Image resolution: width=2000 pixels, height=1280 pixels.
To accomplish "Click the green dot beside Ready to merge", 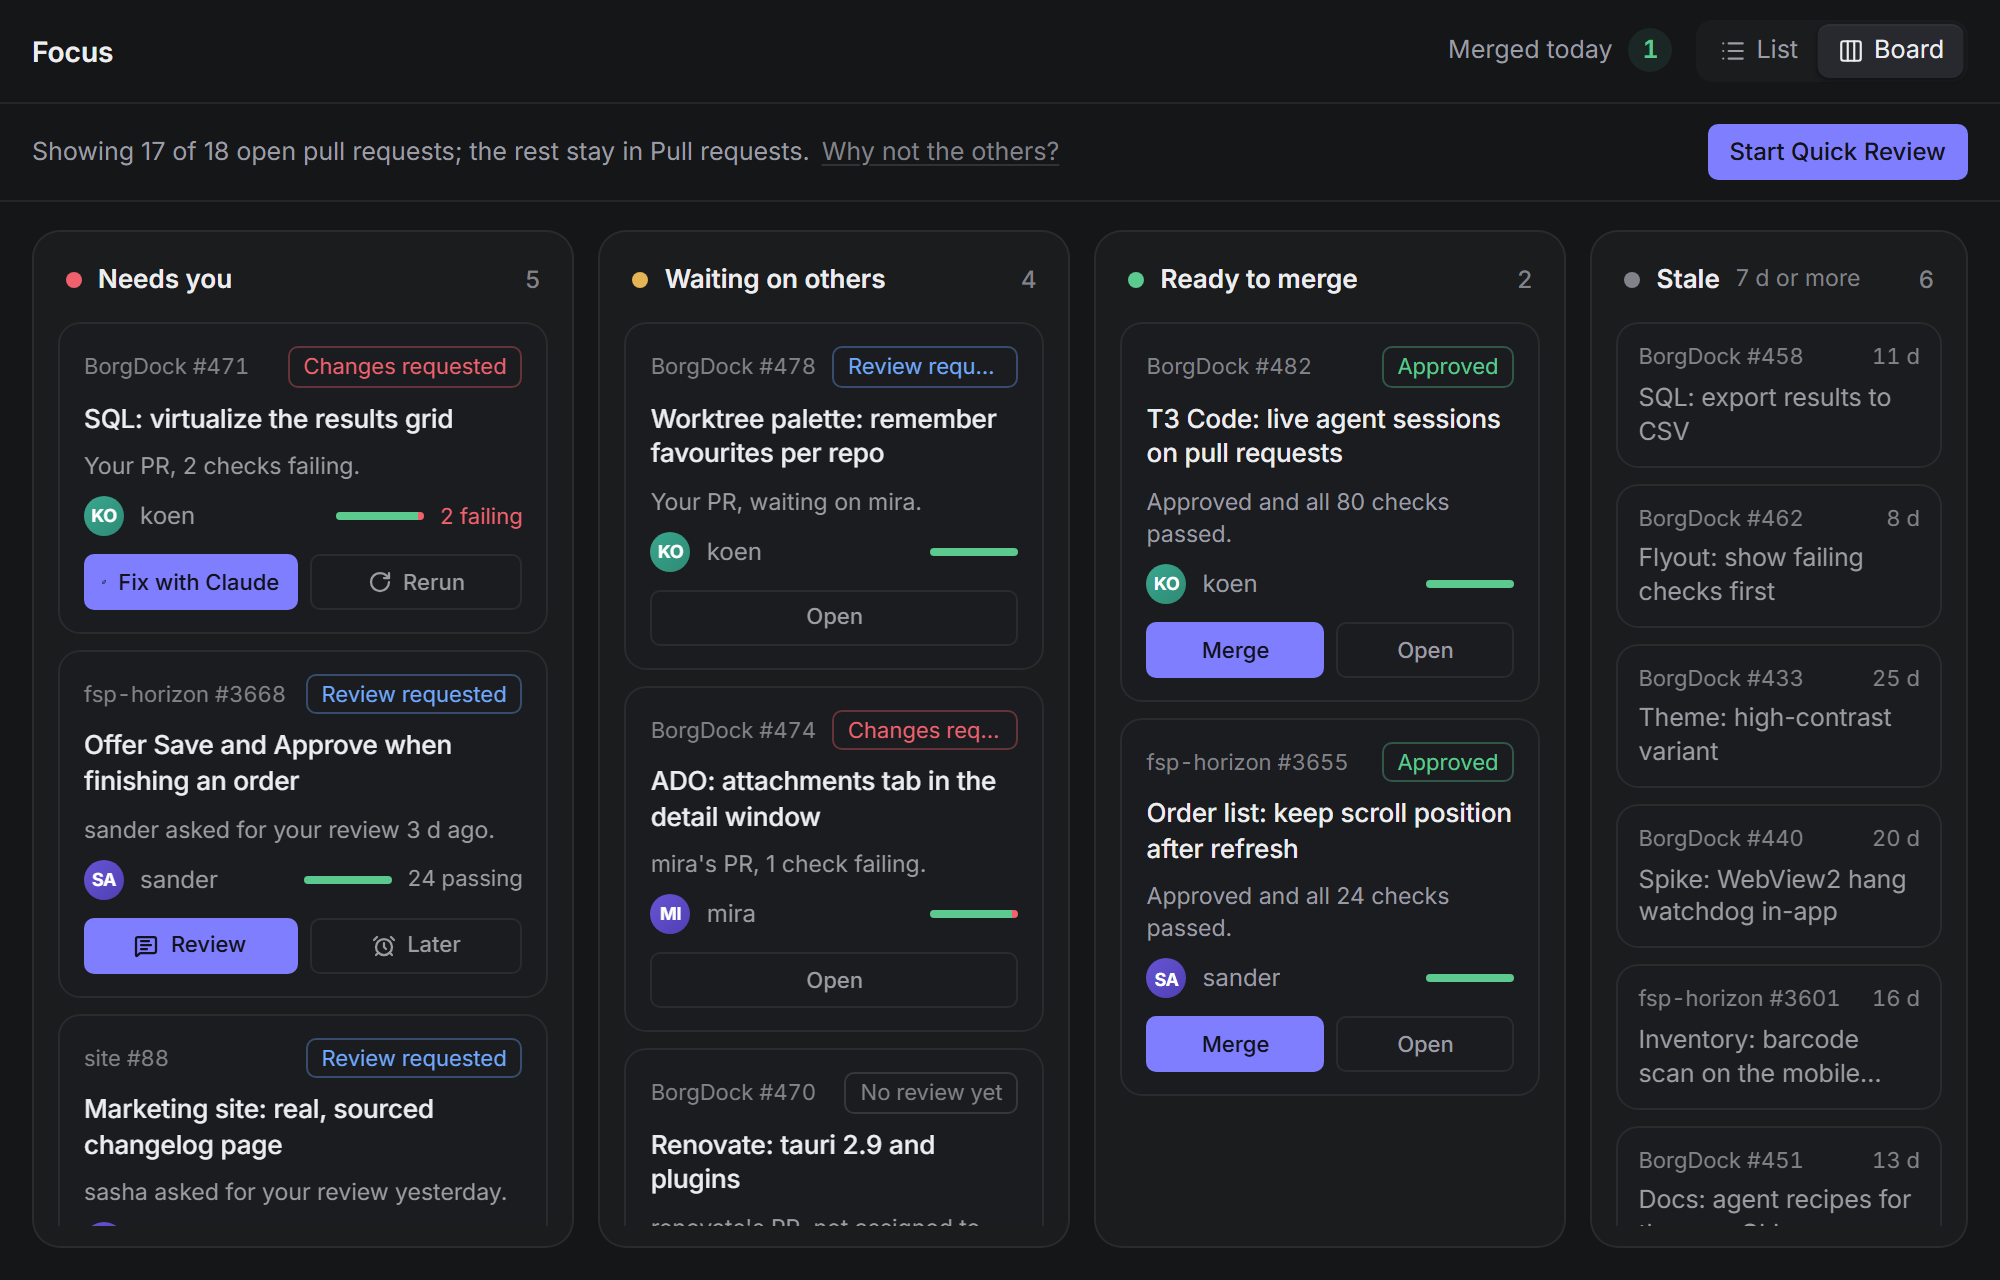I will (x=1136, y=280).
